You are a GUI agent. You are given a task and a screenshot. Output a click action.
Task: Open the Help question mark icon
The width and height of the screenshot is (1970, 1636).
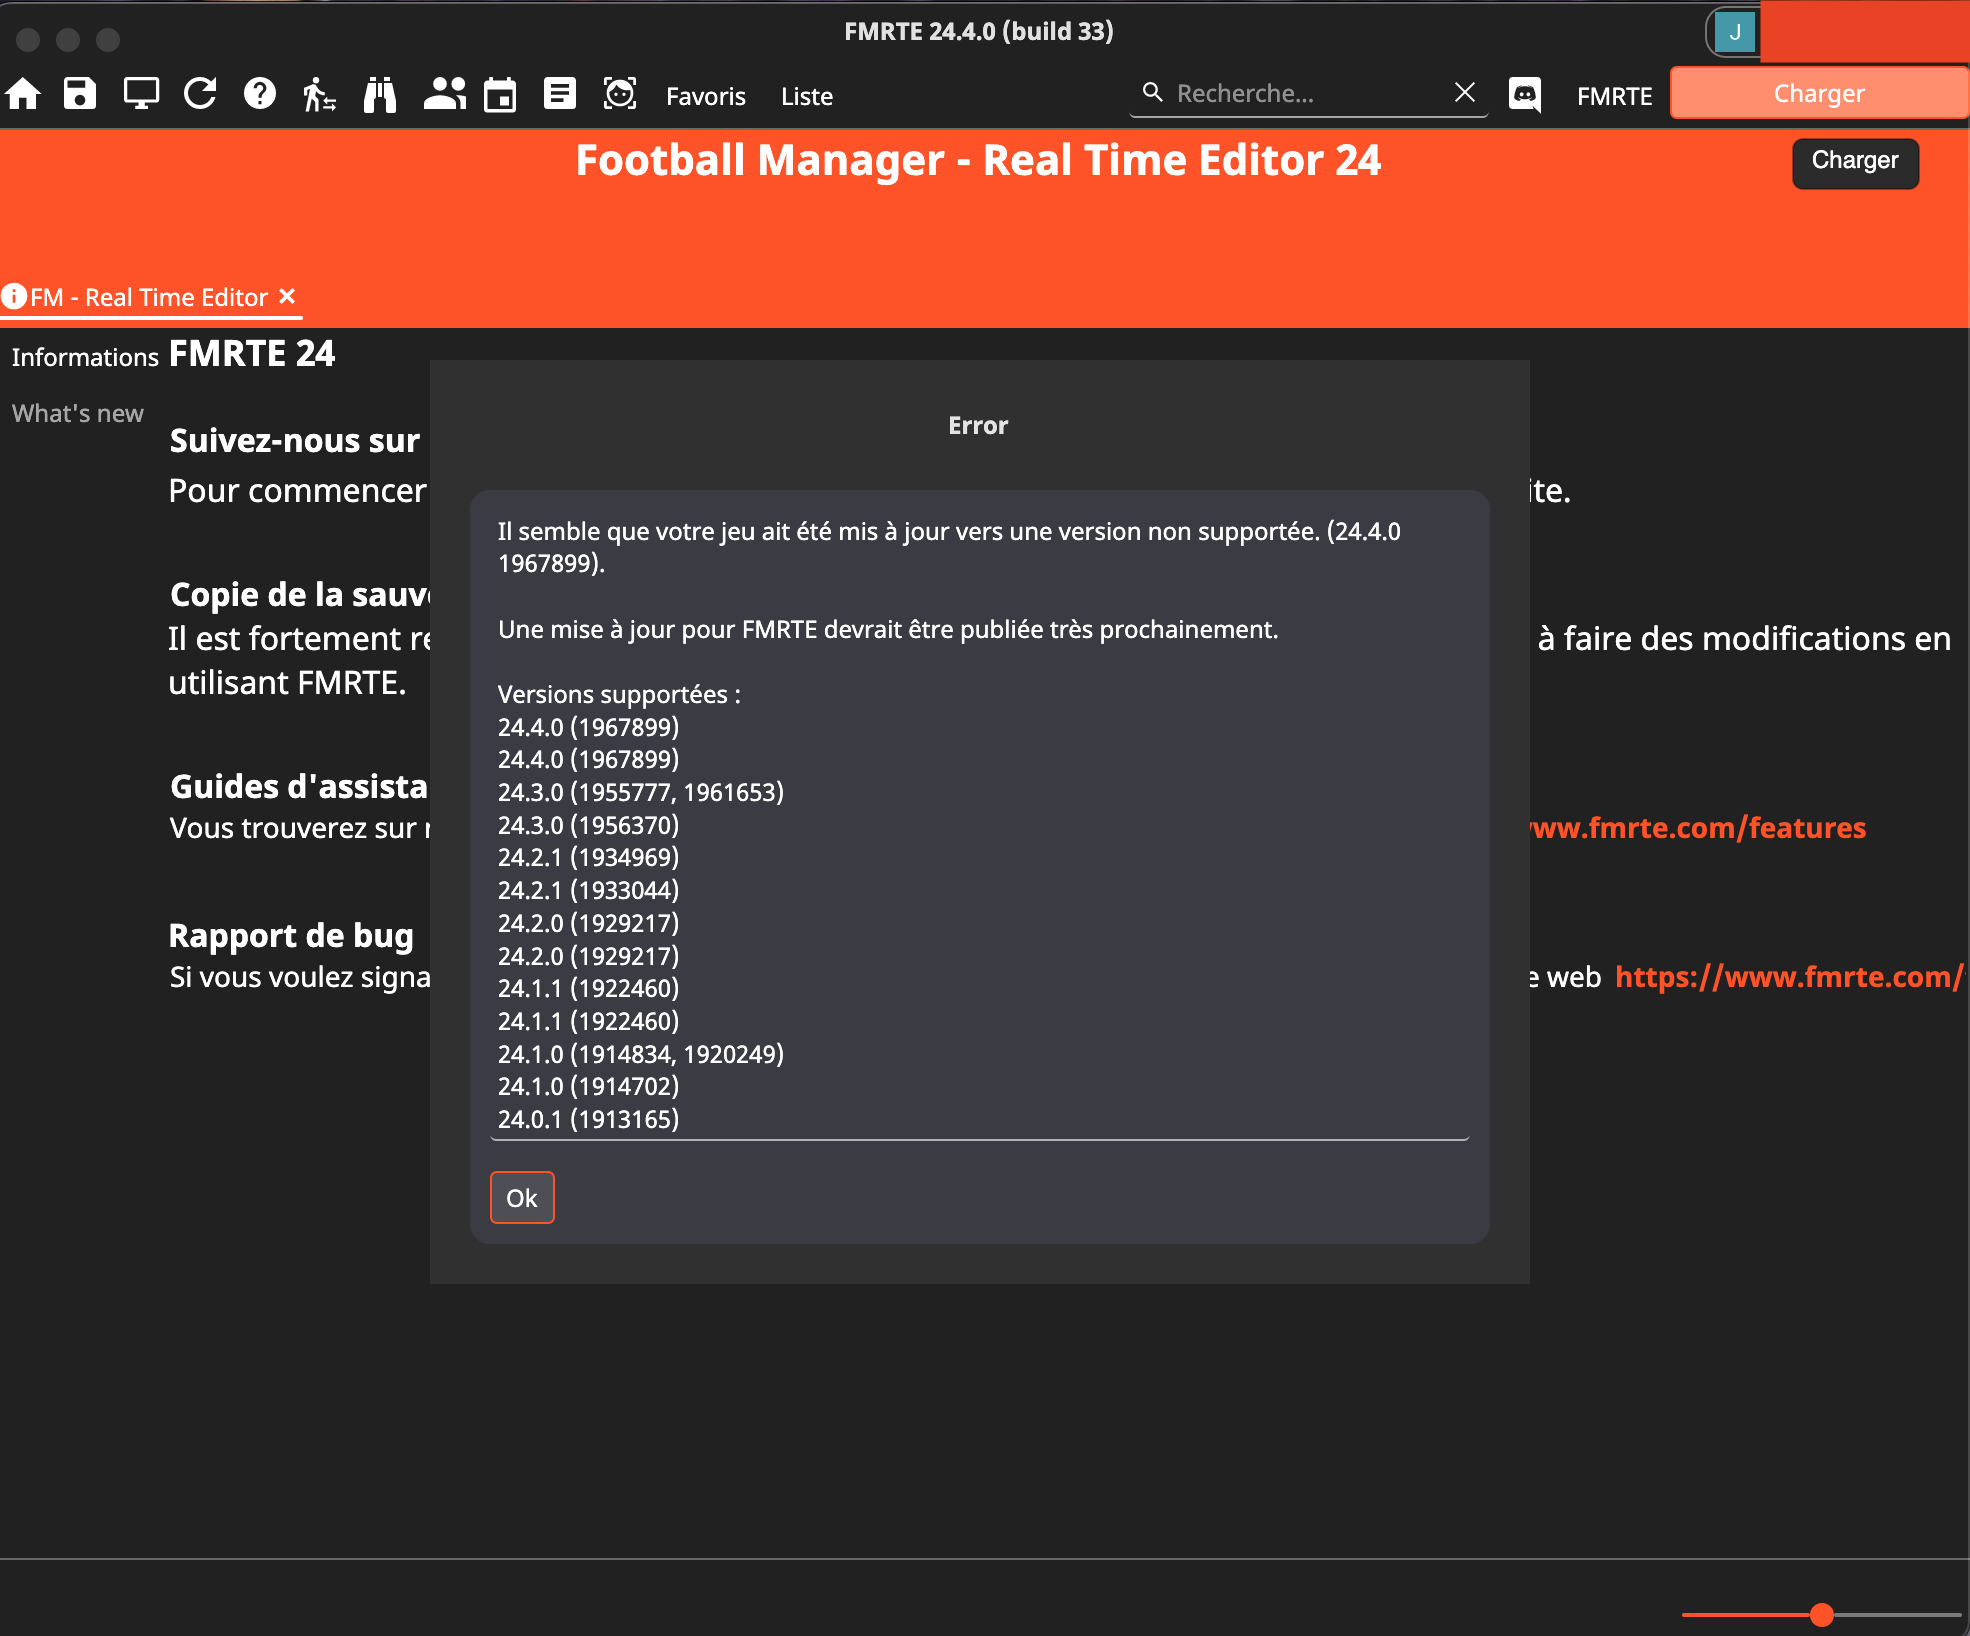(260, 94)
